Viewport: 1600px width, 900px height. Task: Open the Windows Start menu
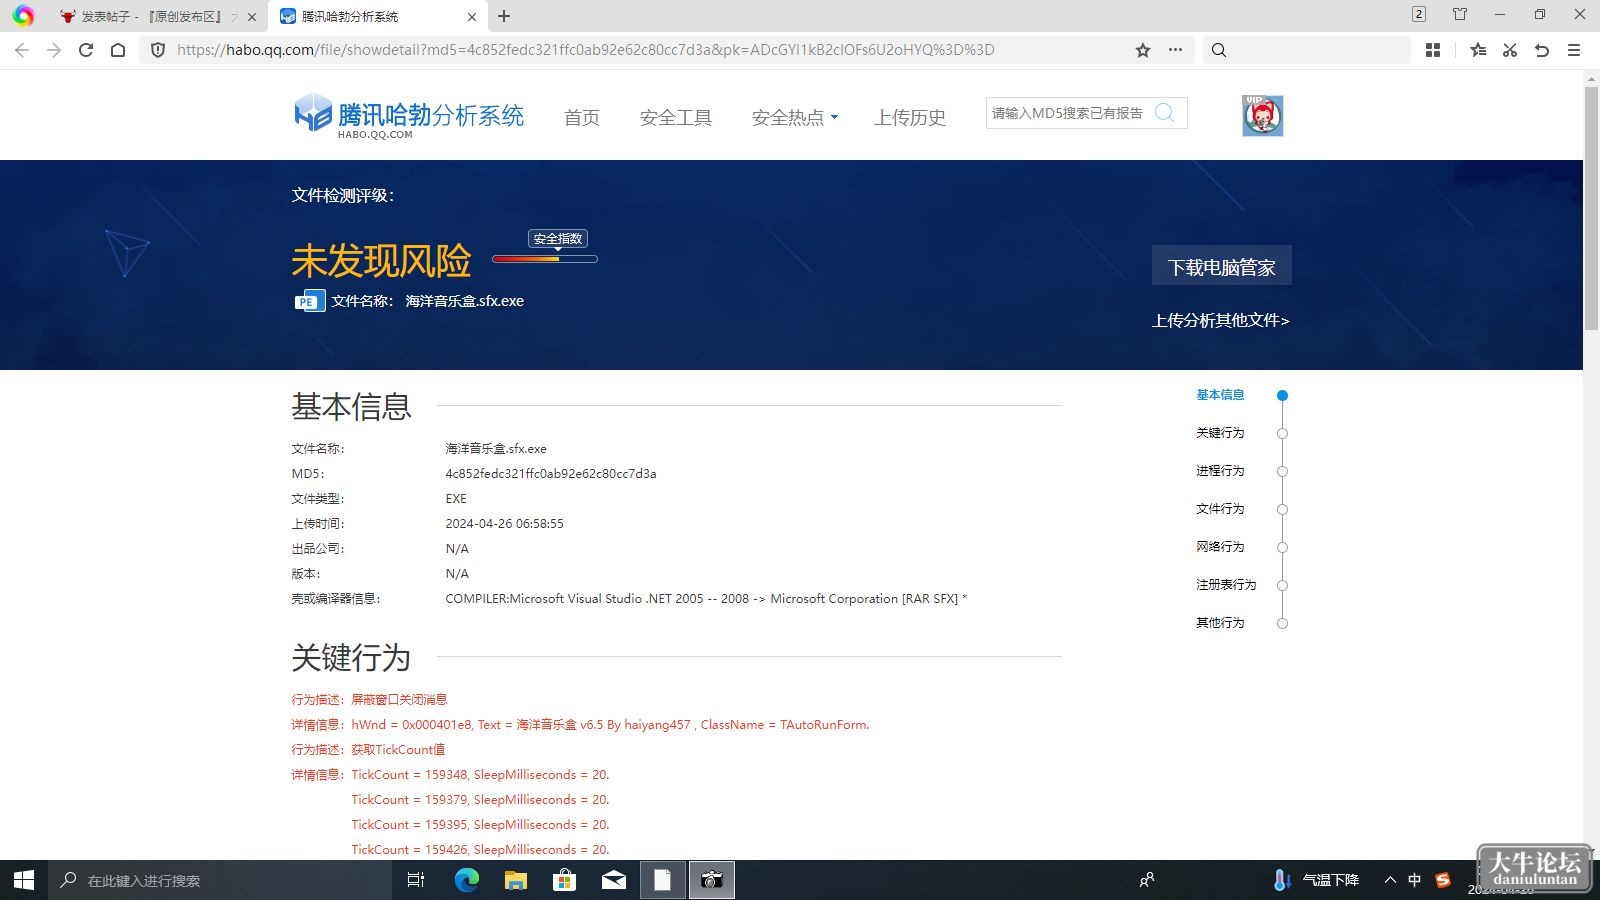click(x=24, y=880)
